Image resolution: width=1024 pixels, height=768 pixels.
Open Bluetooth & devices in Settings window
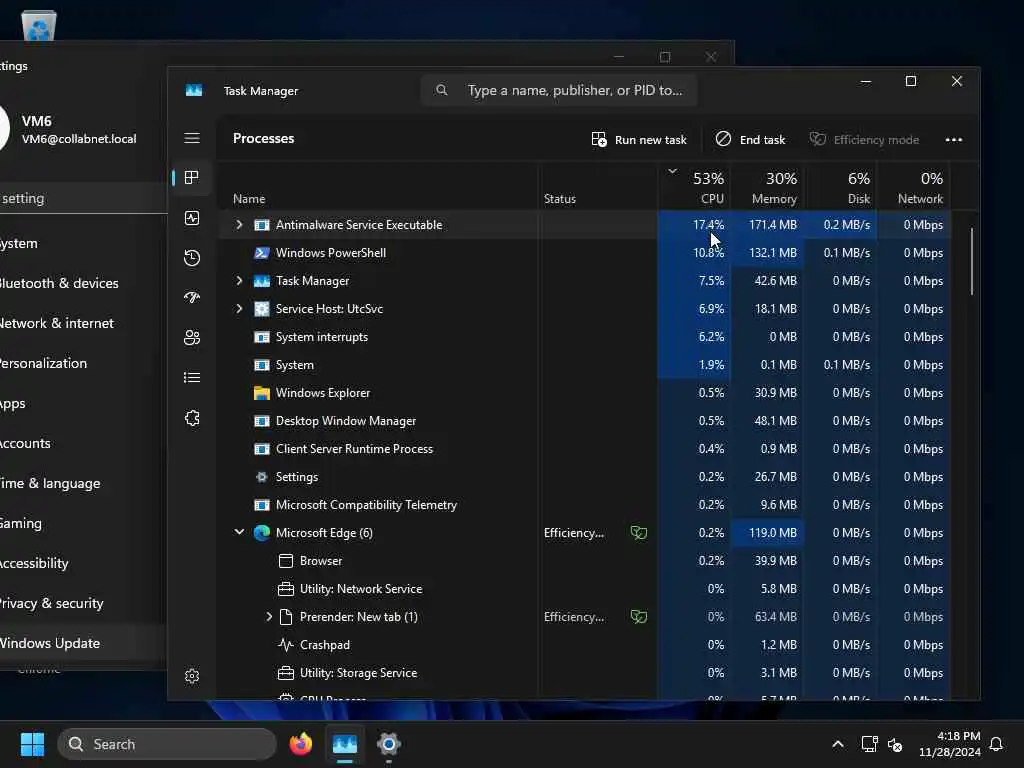coord(59,283)
